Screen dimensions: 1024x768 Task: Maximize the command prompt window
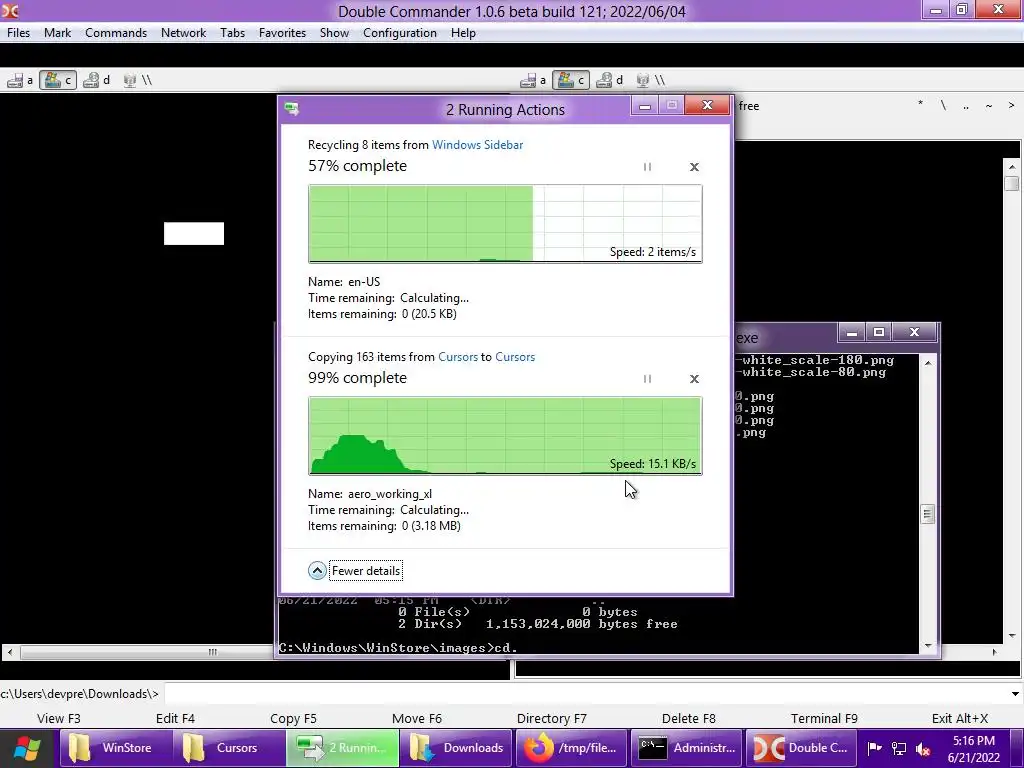(879, 332)
